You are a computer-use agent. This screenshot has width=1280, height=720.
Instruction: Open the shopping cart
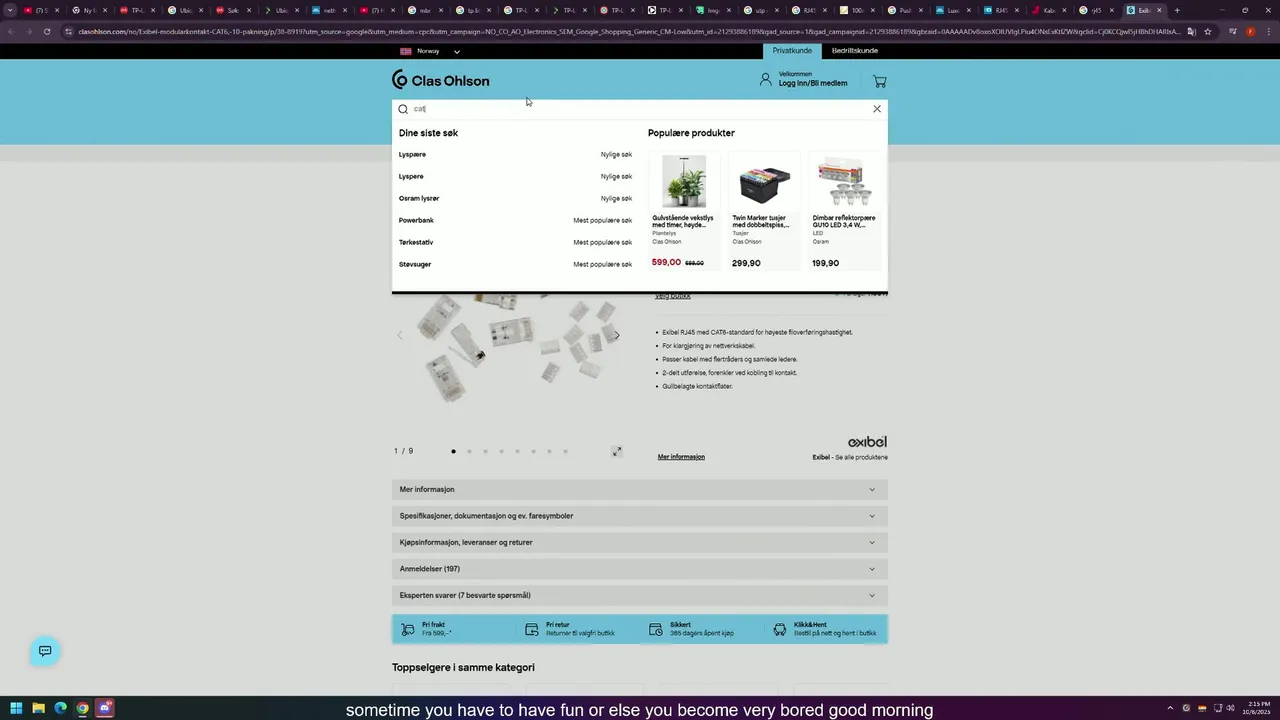880,81
